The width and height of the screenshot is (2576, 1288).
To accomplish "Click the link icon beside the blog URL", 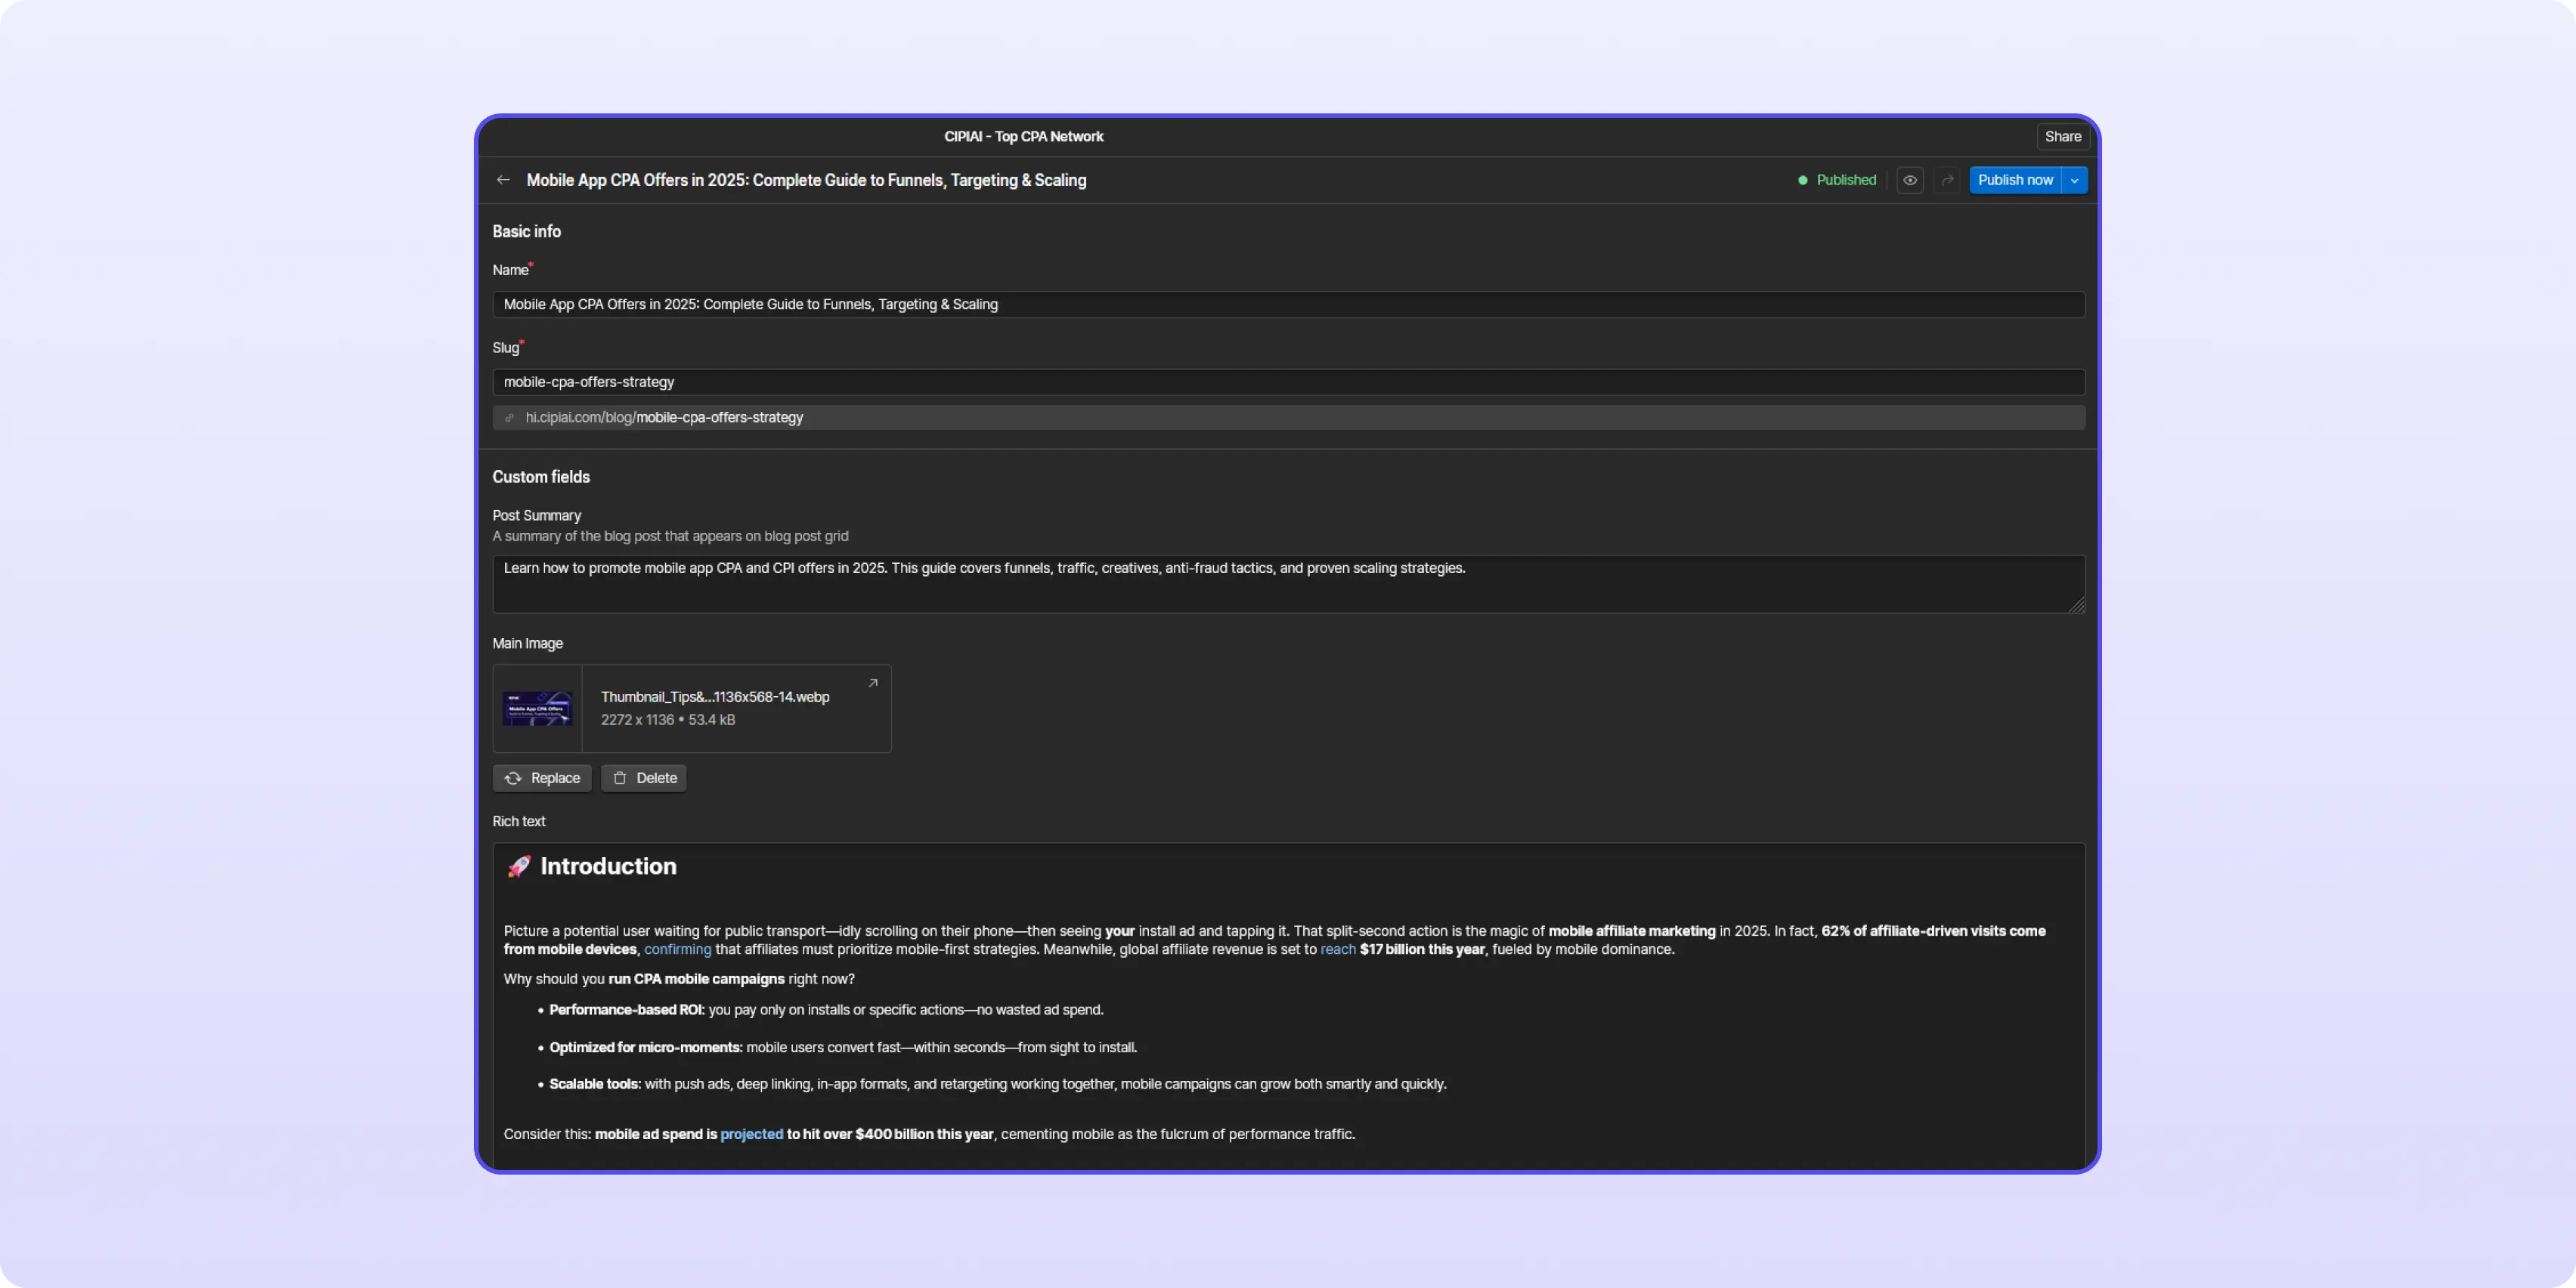I will 509,418.
